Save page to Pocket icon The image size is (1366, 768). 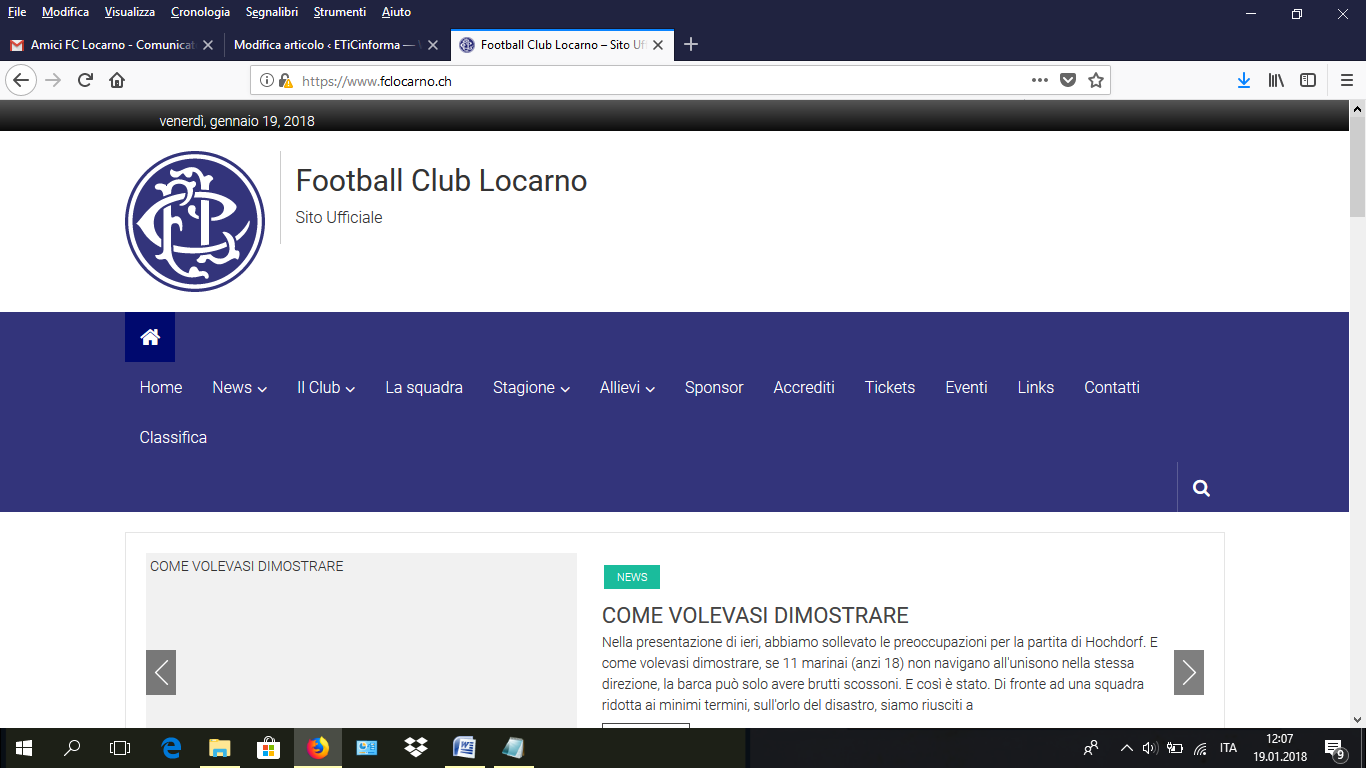(1068, 80)
